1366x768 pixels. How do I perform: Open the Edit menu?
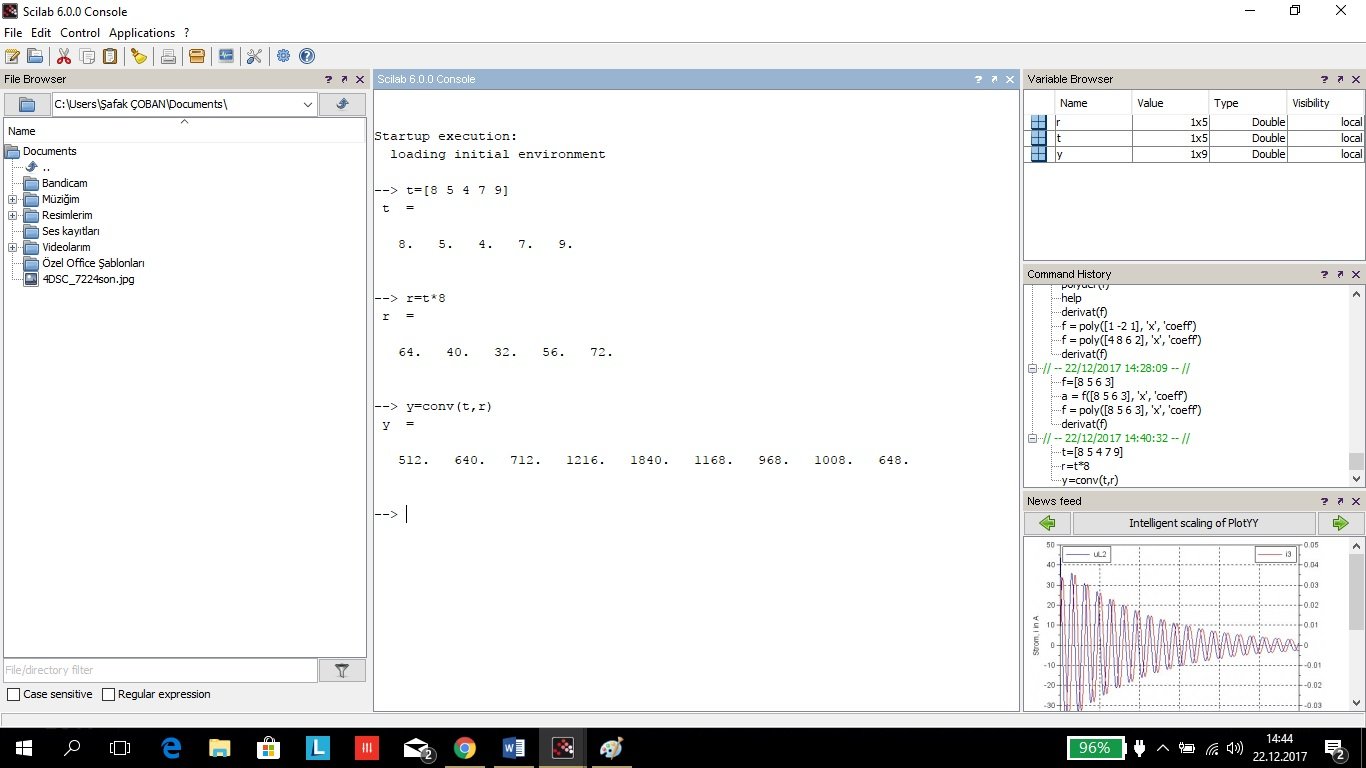[x=41, y=33]
